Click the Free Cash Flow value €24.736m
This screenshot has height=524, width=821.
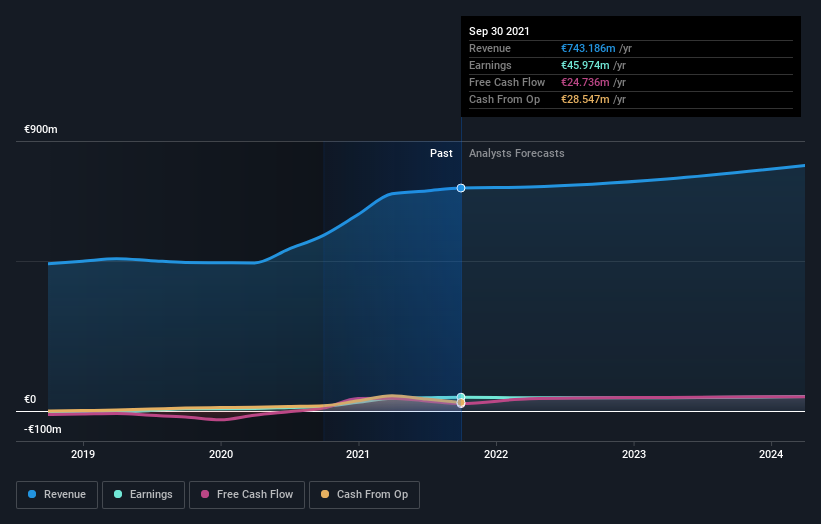[585, 82]
